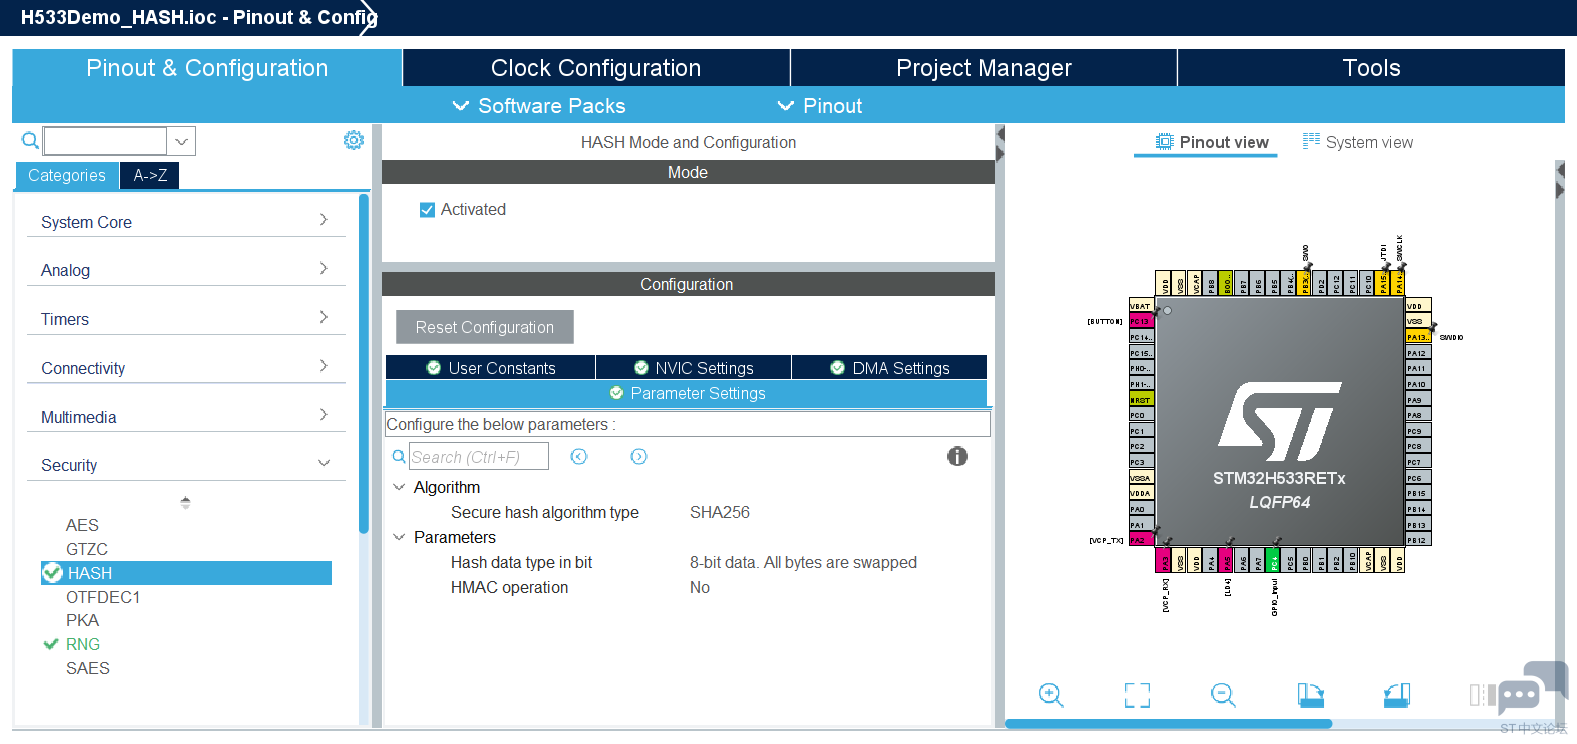1577x744 pixels.
Task: Zoom out of the pinout view
Action: 1223,695
